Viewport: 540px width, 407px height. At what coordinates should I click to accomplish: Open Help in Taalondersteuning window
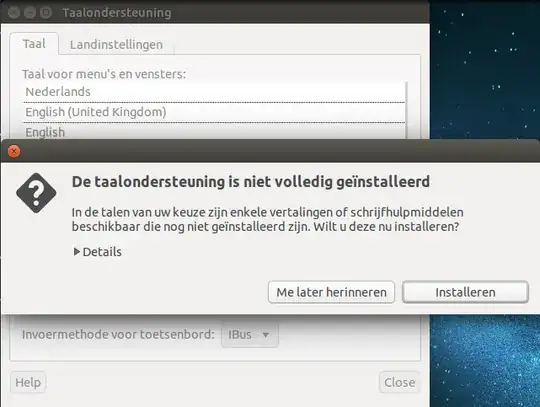click(x=28, y=382)
